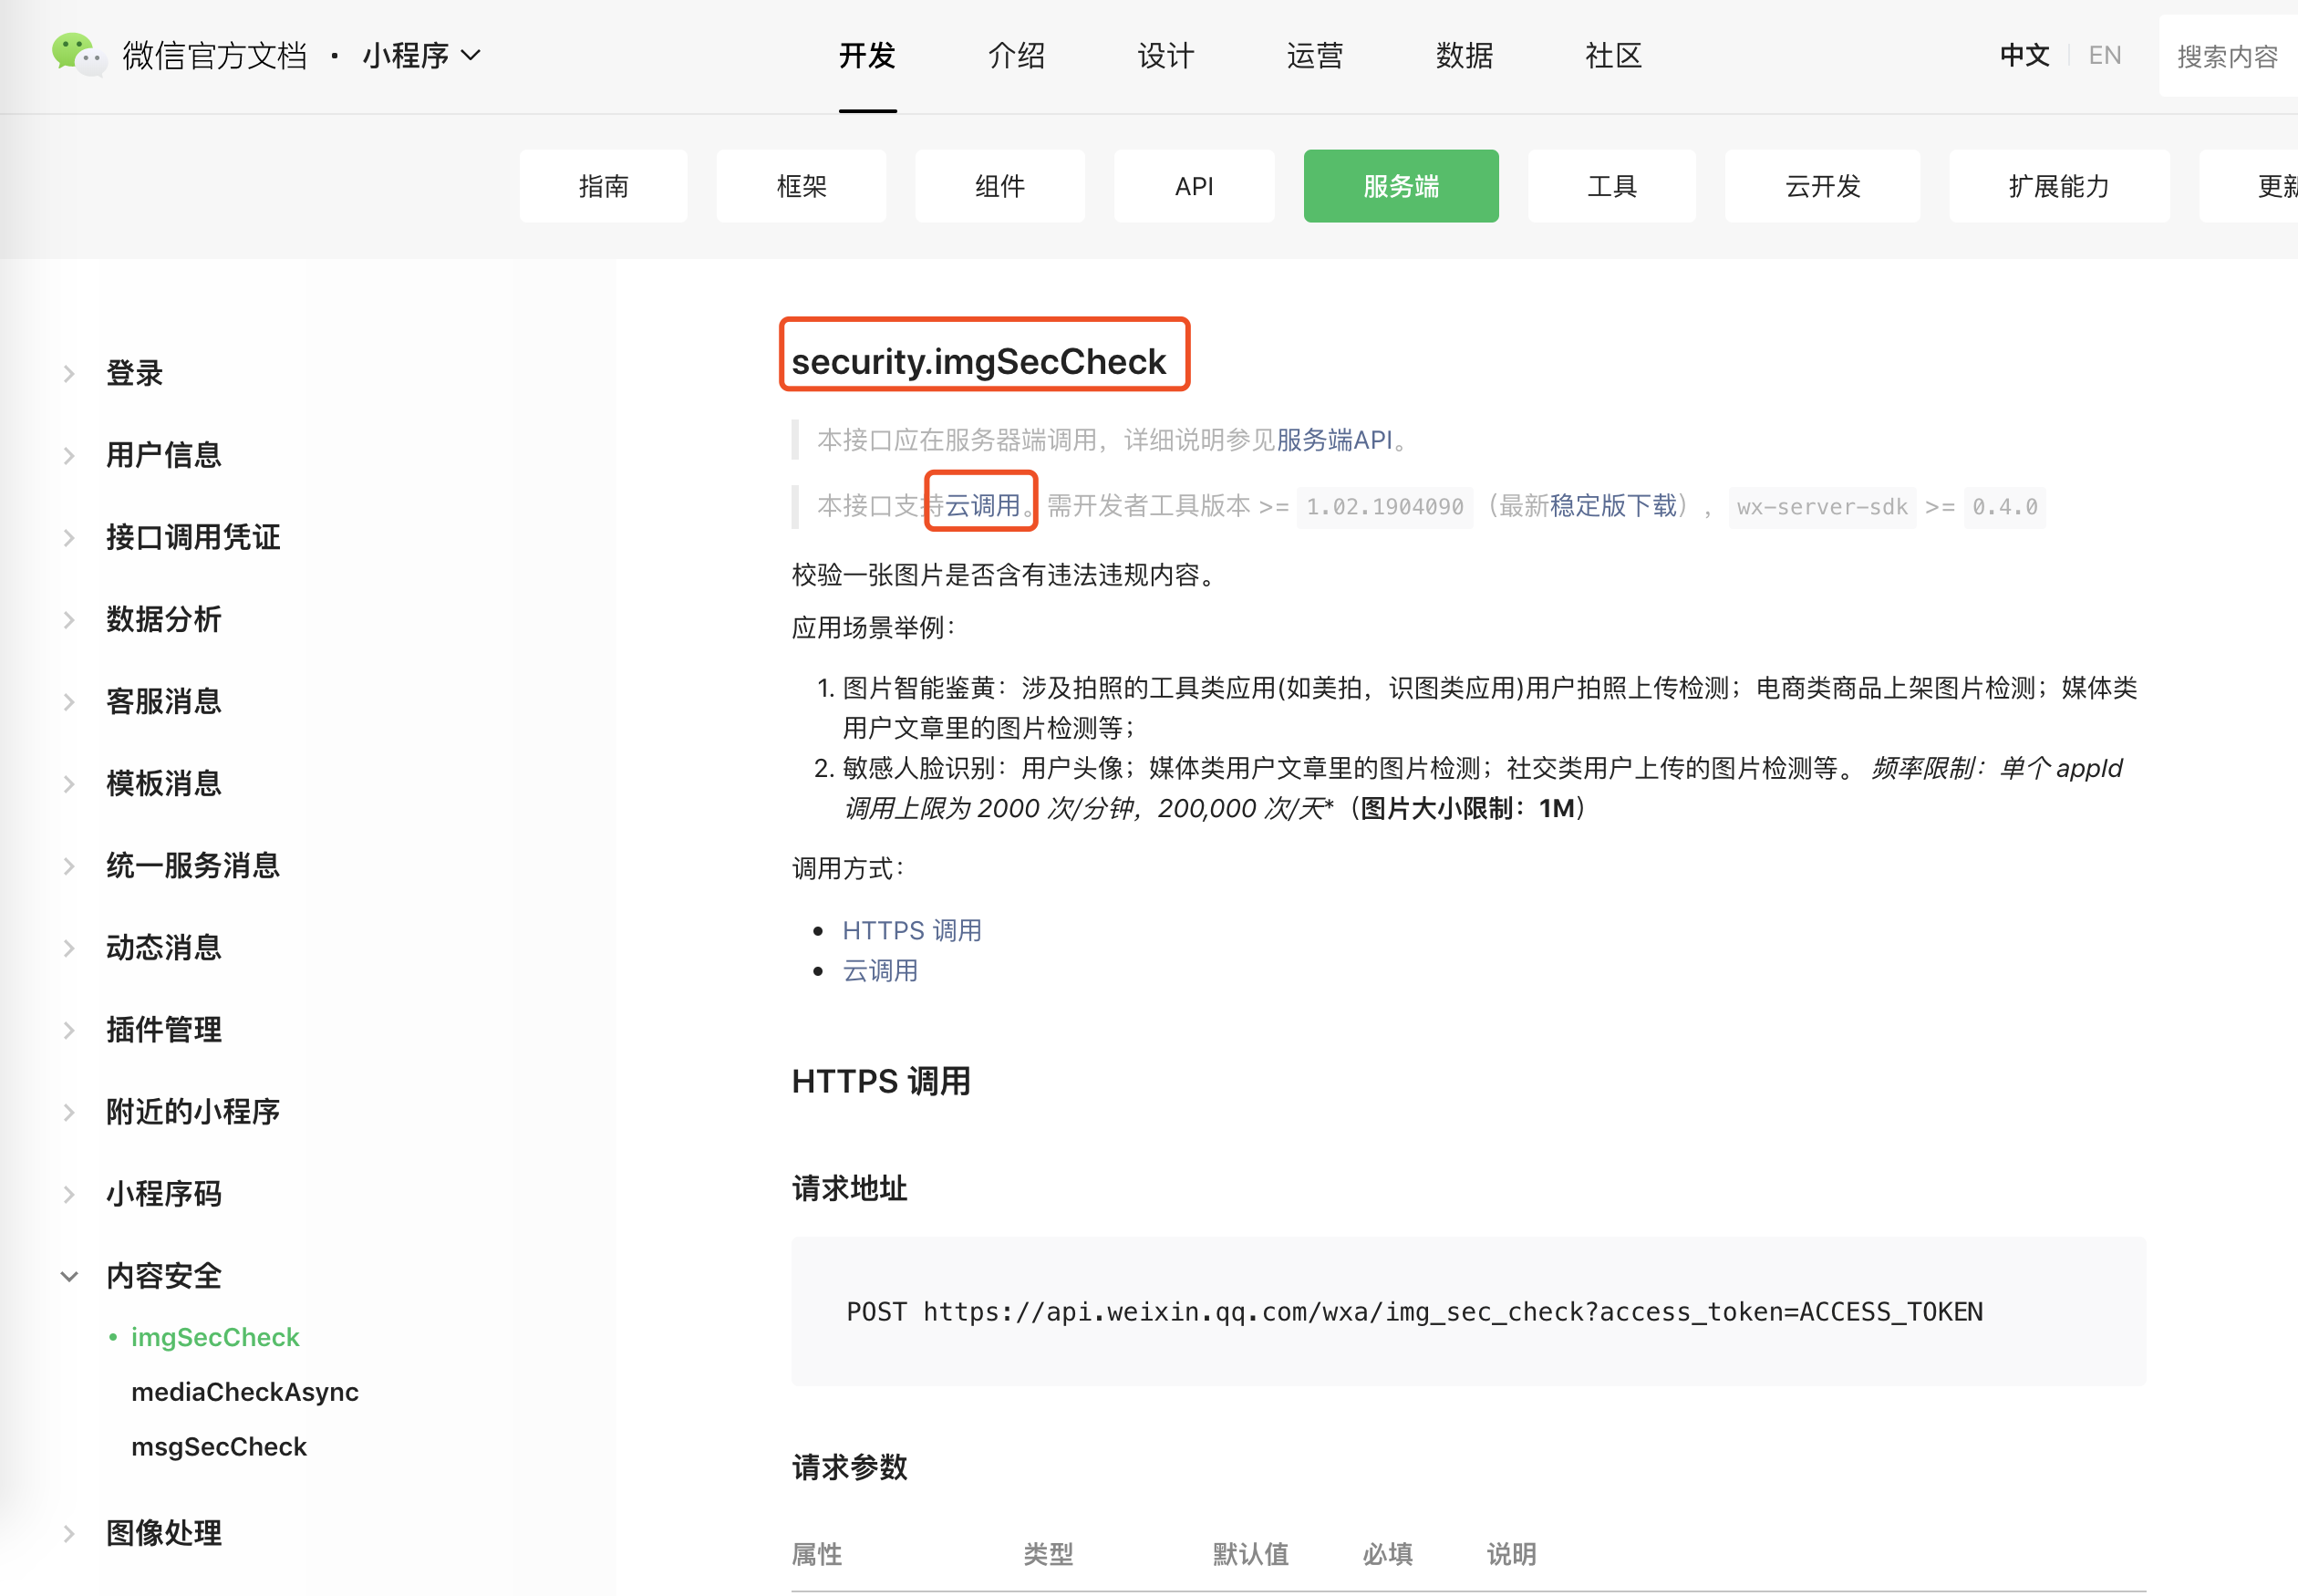Screen dimensions: 2298x1596
Task: Open the 数据 navigation tab
Action: pyautogui.click(x=1464, y=56)
